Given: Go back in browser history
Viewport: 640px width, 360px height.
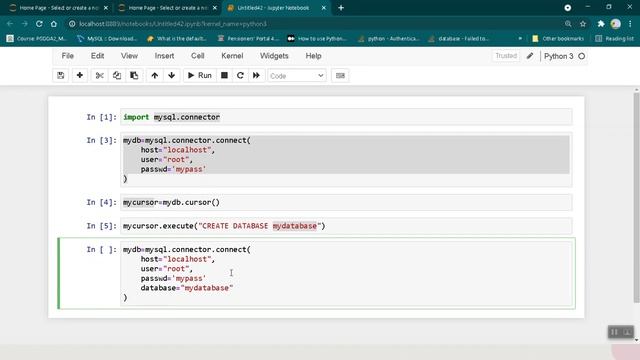Looking at the screenshot, I should tap(10, 24).
